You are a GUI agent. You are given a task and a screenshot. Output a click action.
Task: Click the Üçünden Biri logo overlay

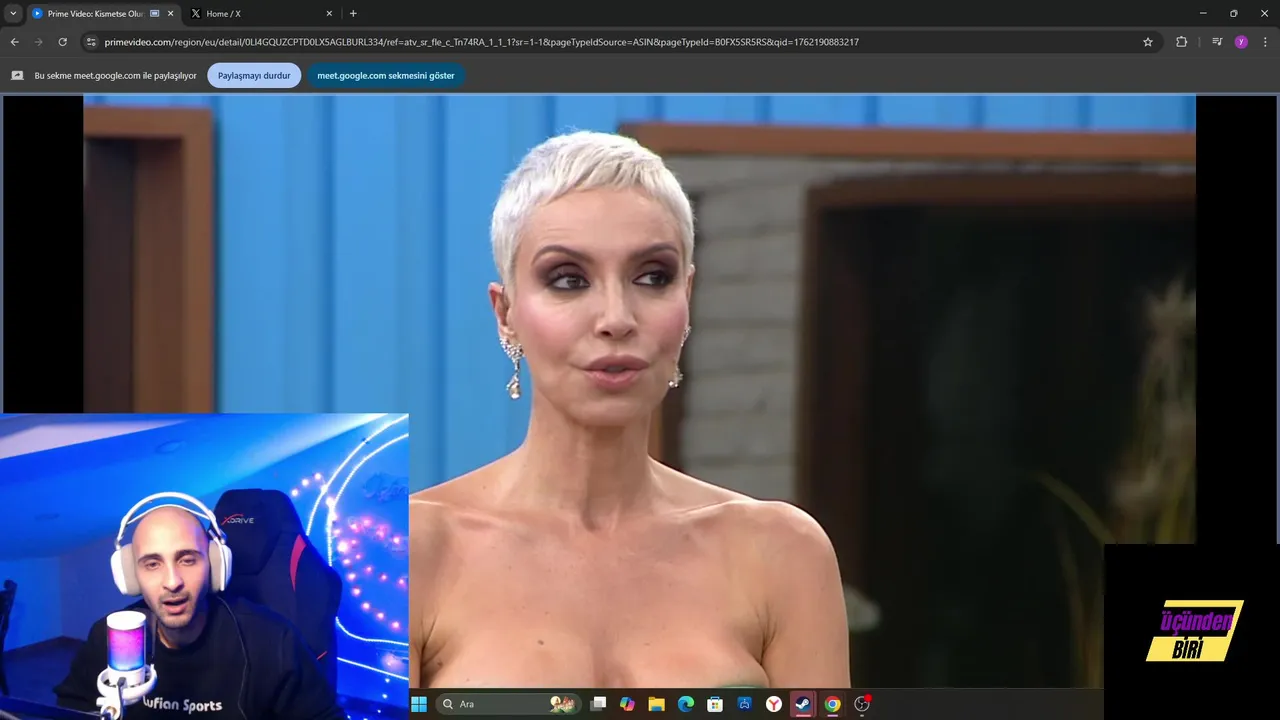pyautogui.click(x=1194, y=631)
